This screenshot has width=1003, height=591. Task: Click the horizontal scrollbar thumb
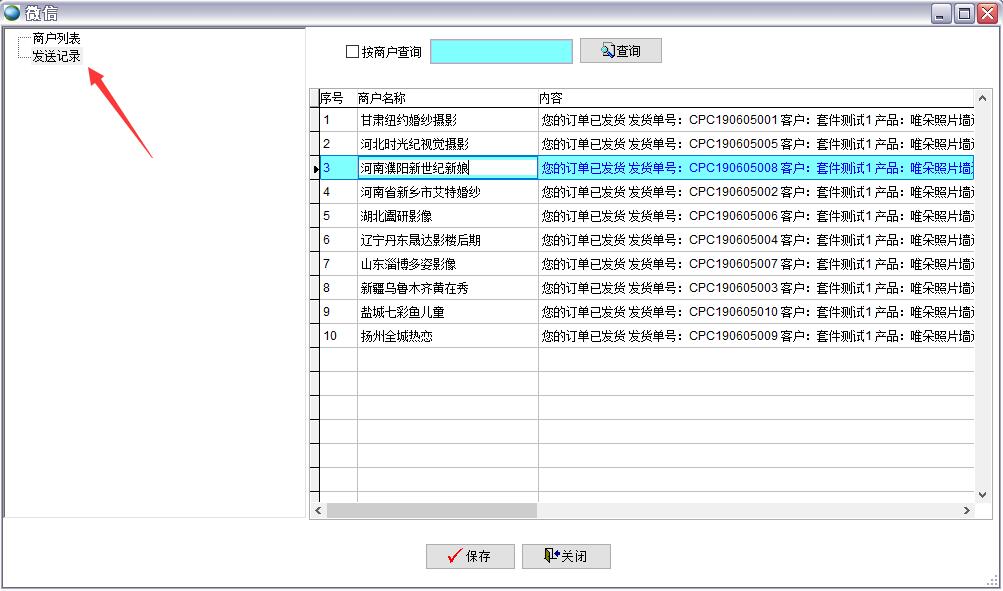coord(432,511)
